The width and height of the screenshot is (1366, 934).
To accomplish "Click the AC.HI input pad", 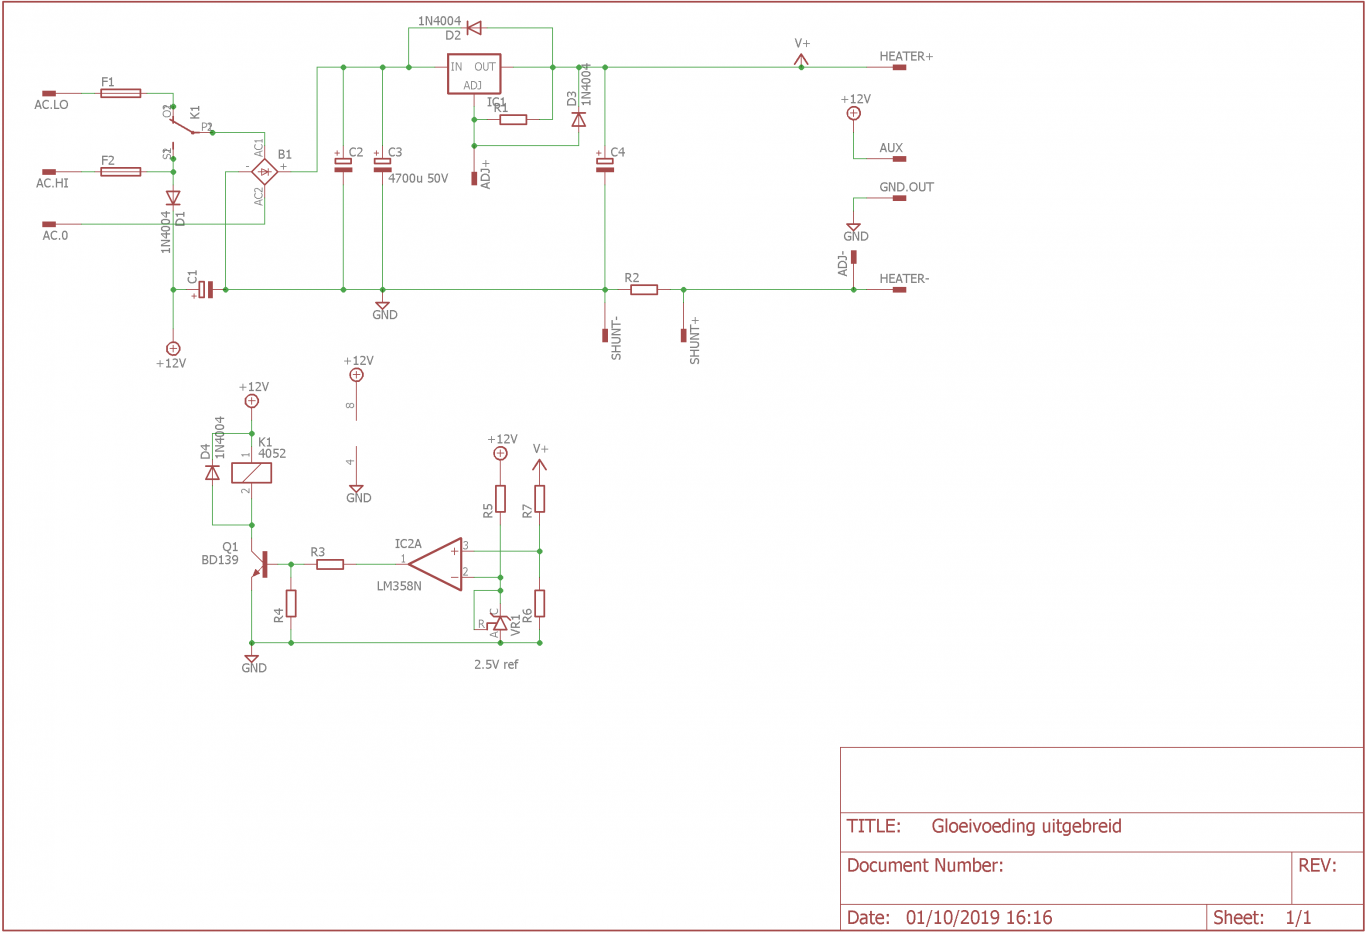I will point(49,172).
